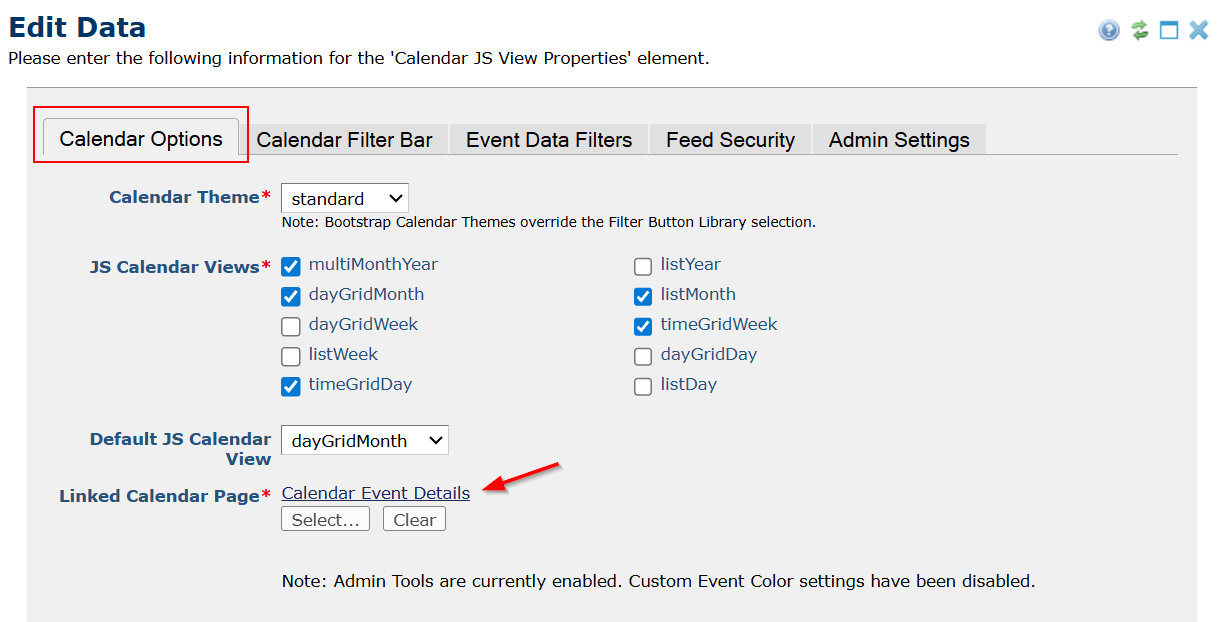The image size is (1231, 622).
Task: Click the green refresh arrows icon
Action: [x=1139, y=30]
